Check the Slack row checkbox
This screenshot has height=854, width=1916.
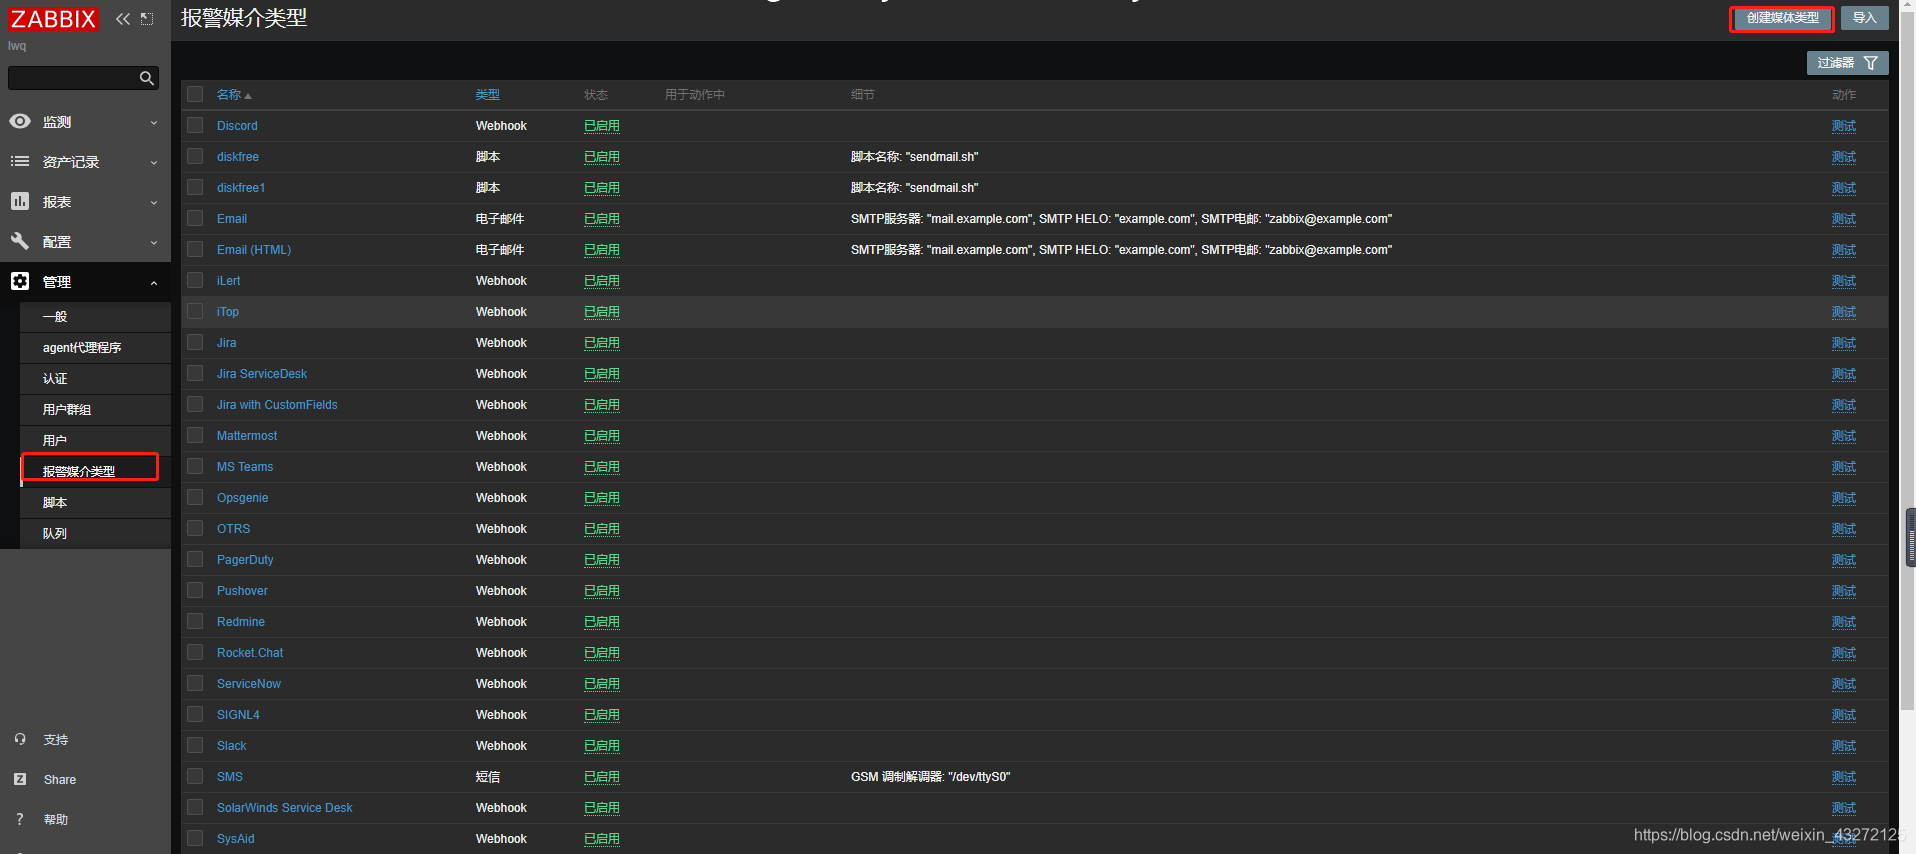[195, 745]
